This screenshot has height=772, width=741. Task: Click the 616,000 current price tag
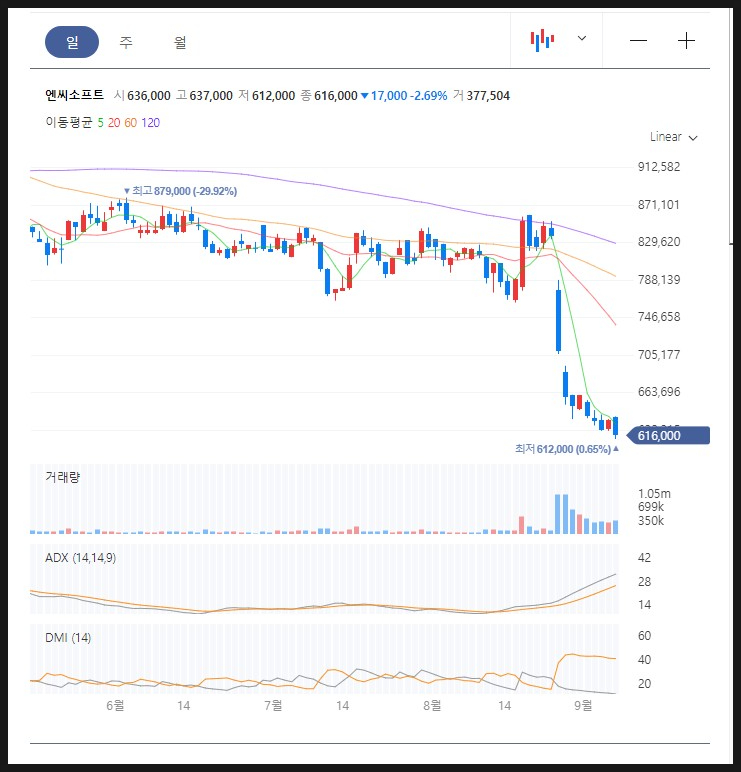tap(669, 436)
